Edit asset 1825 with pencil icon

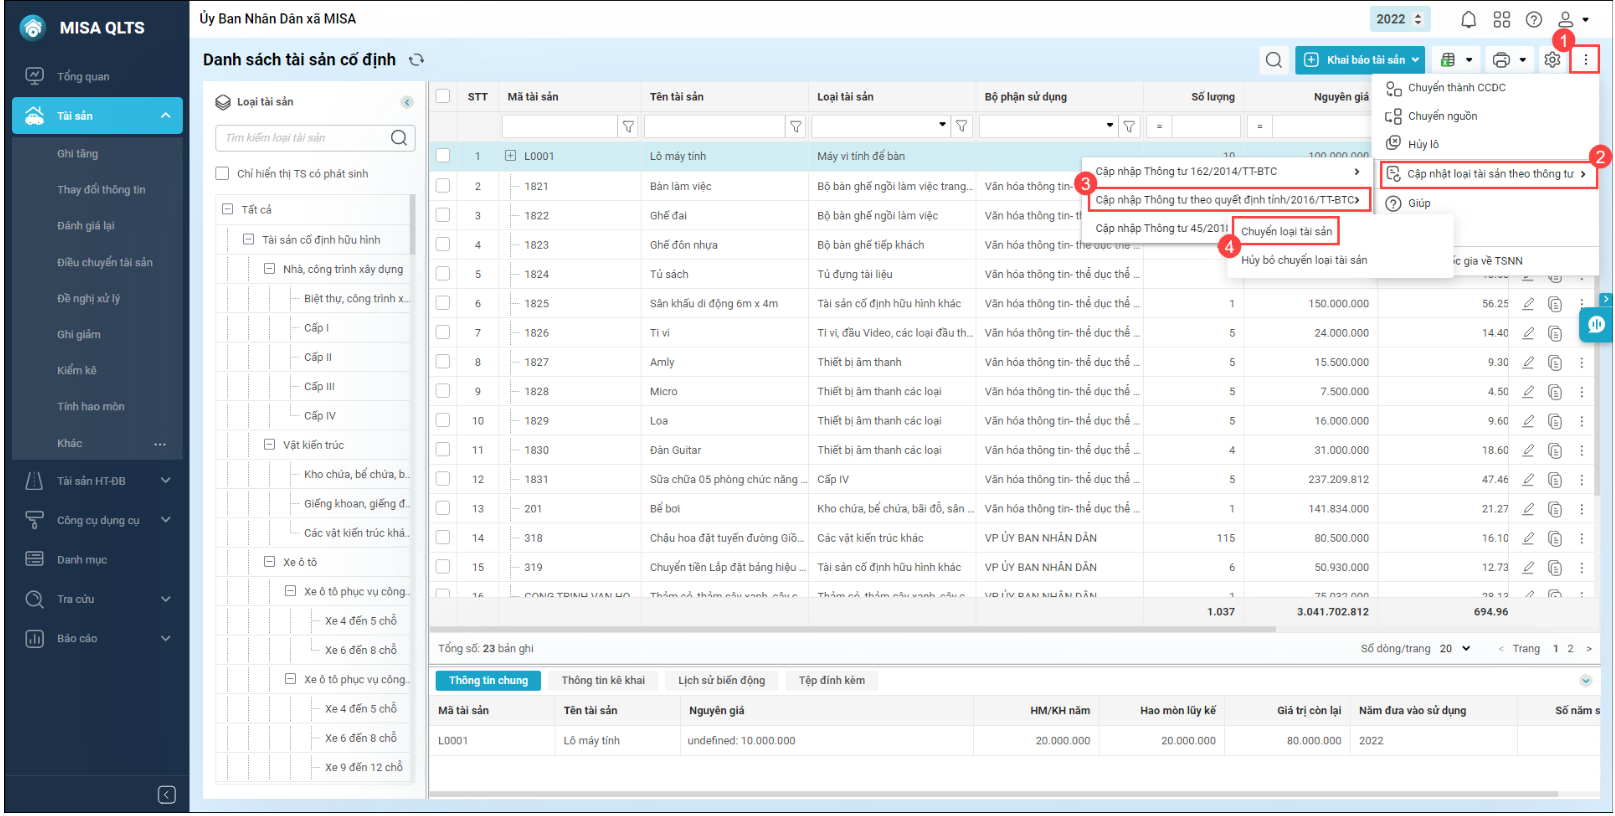point(1528,304)
